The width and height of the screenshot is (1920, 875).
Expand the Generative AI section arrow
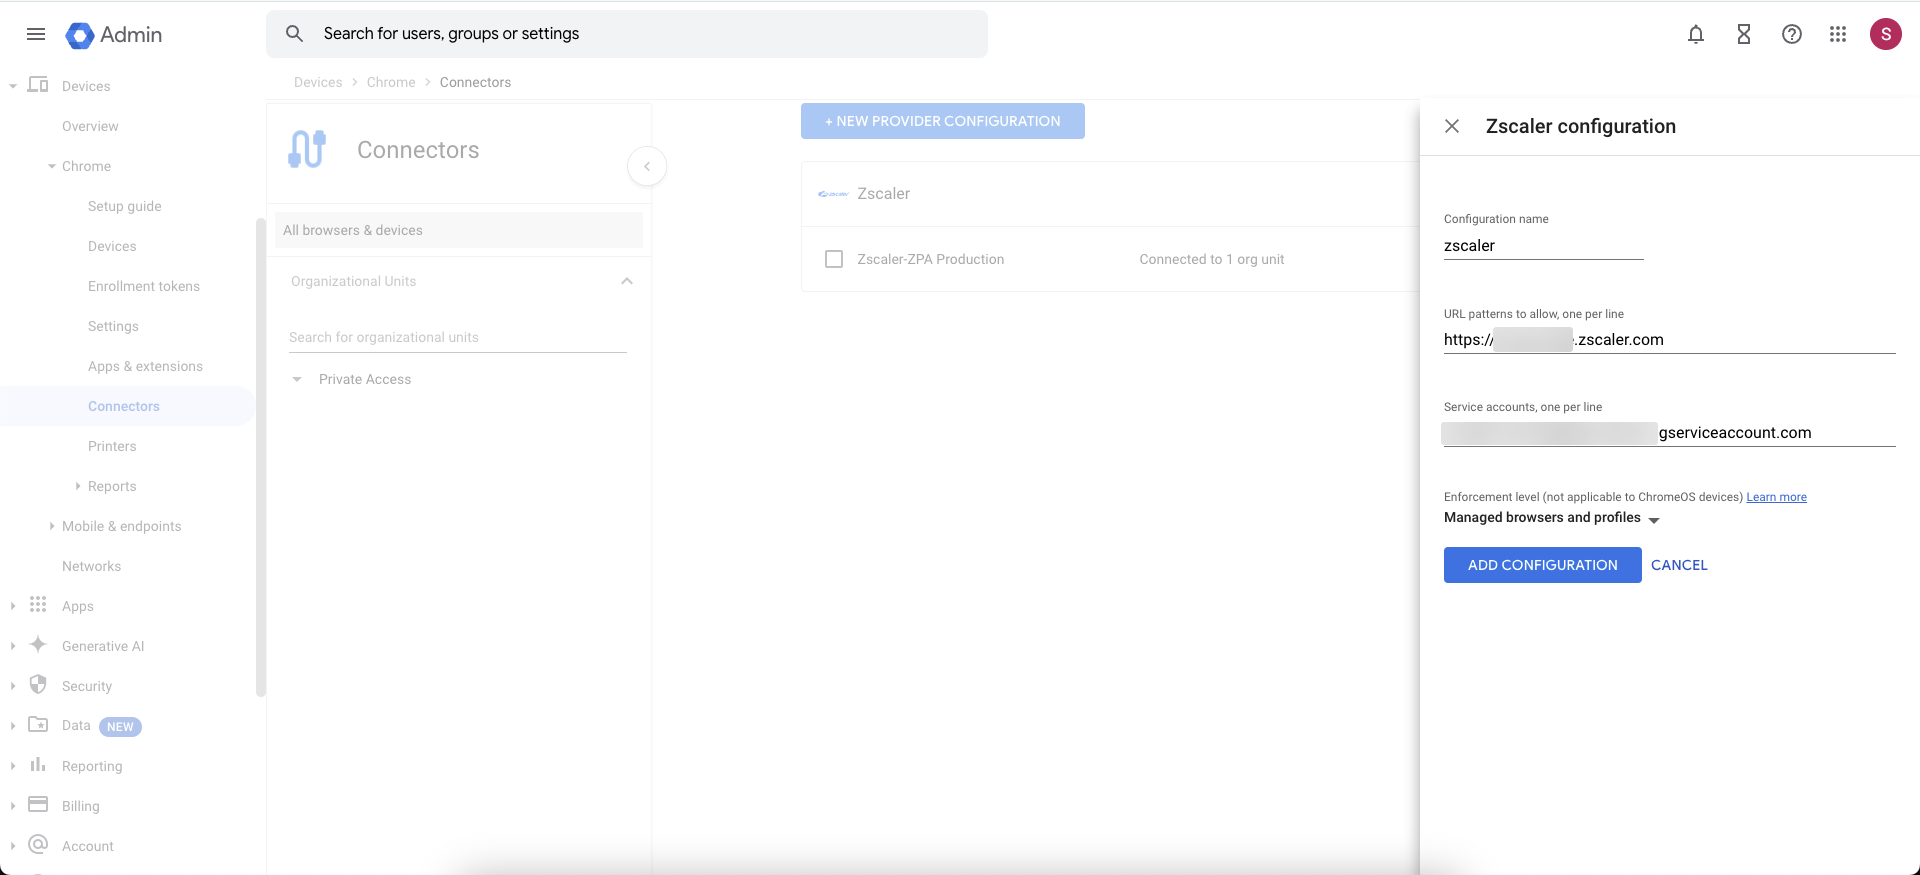point(13,646)
